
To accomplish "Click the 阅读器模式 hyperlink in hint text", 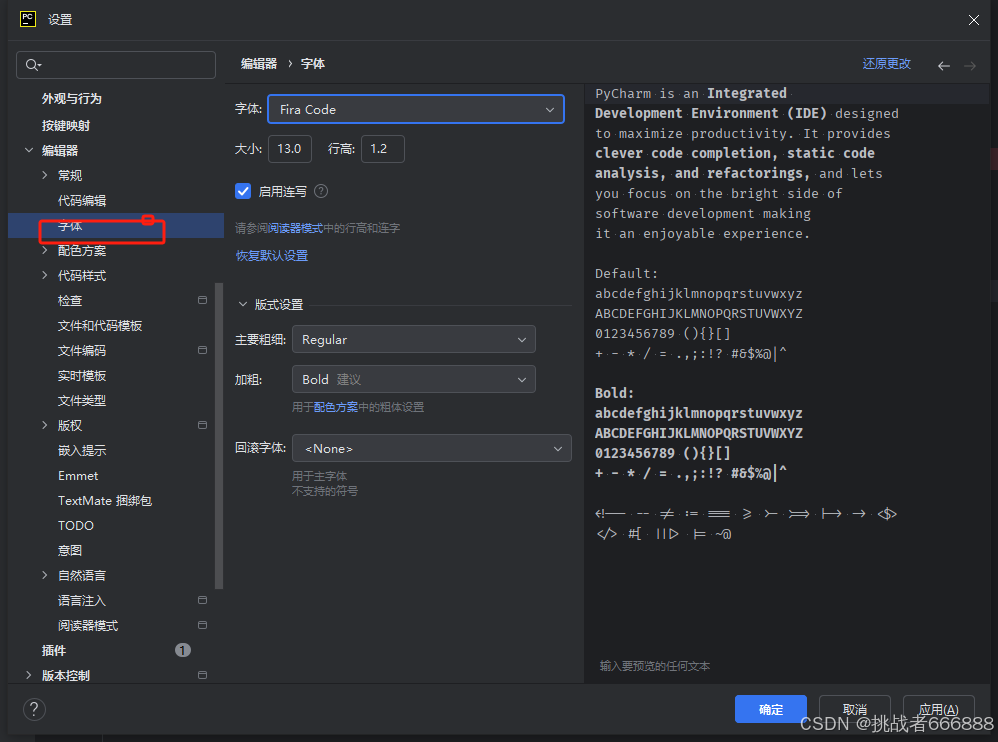I will (x=295, y=228).
